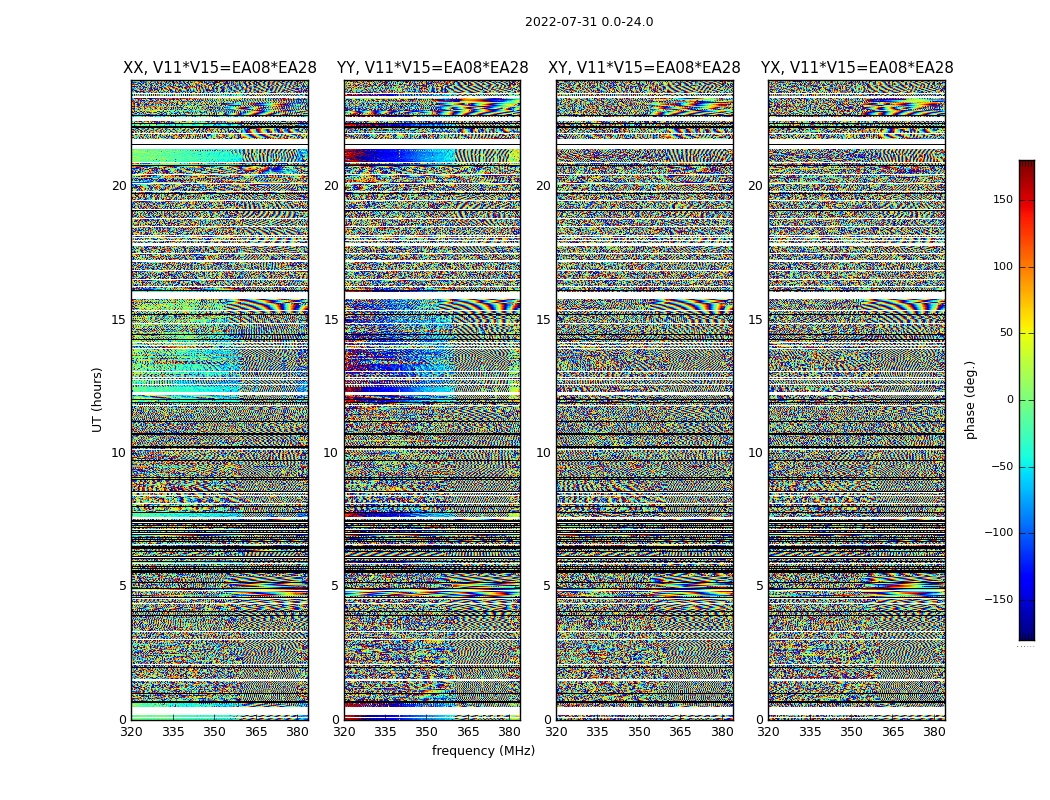Click the 335 MHz tick under YX plot
Screen dimensions: 1050x800
coord(810,732)
